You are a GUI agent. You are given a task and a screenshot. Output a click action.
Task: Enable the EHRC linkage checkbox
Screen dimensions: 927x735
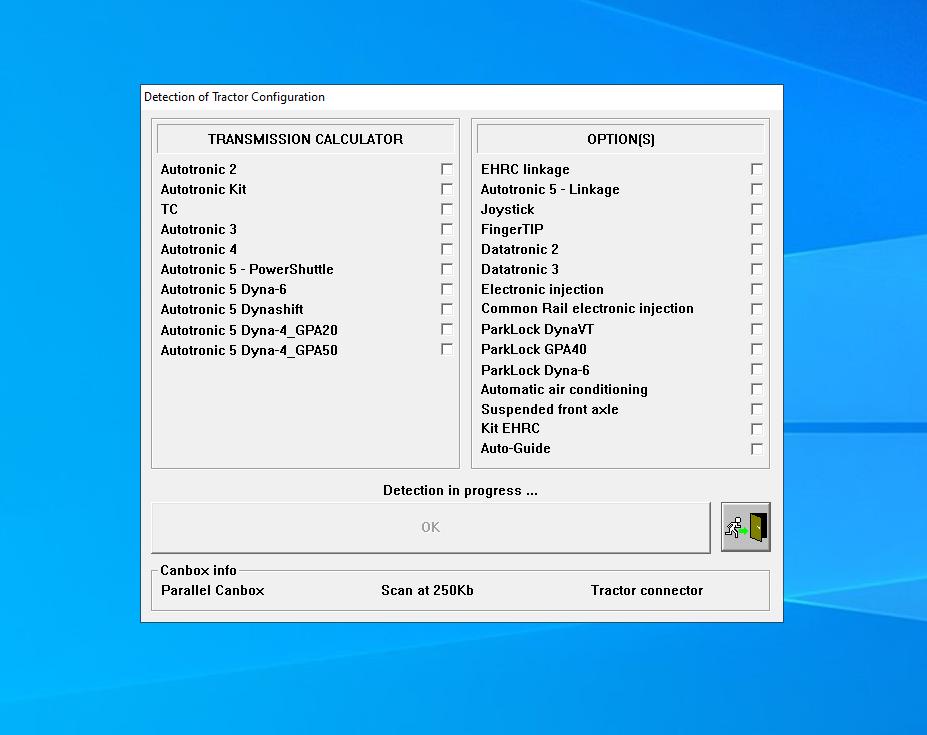click(x=757, y=169)
